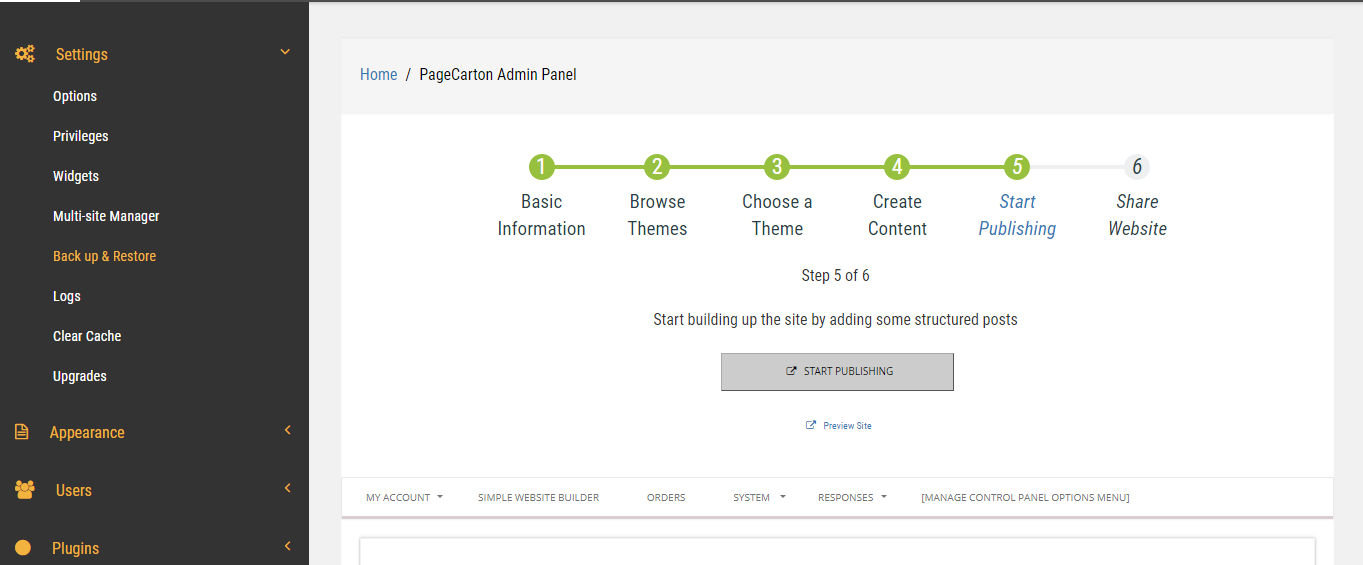Select step 1 circle Basic Information
The width and height of the screenshot is (1363, 565).
[541, 166]
